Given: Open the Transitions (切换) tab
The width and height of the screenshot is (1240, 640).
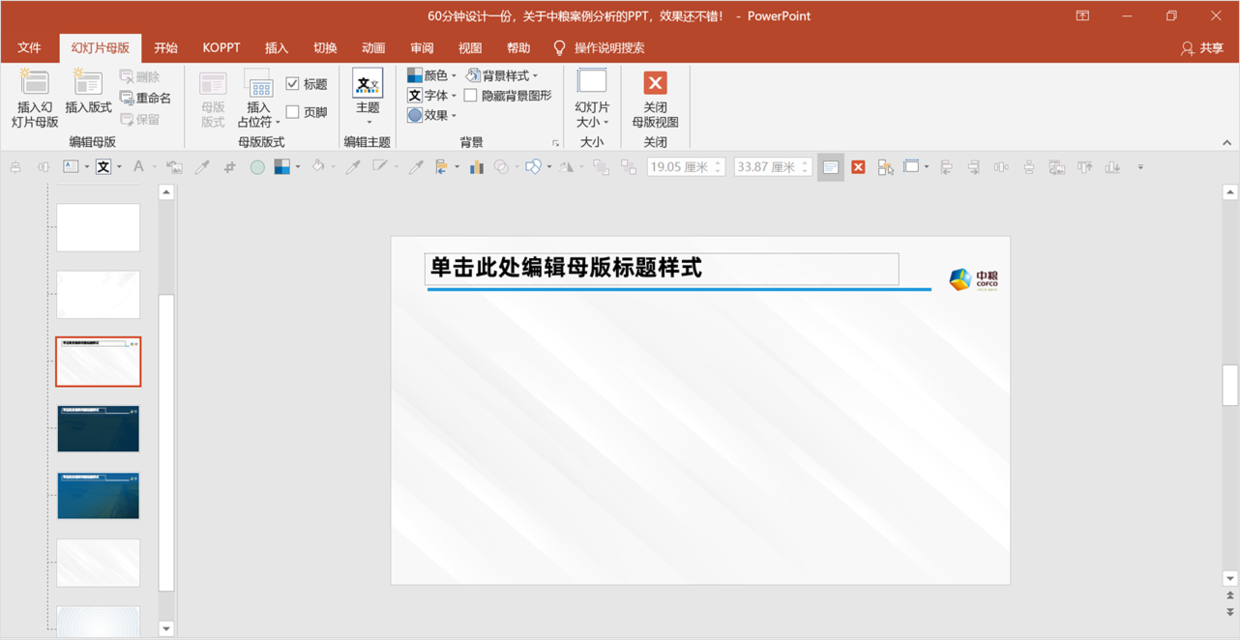Looking at the screenshot, I should point(325,48).
